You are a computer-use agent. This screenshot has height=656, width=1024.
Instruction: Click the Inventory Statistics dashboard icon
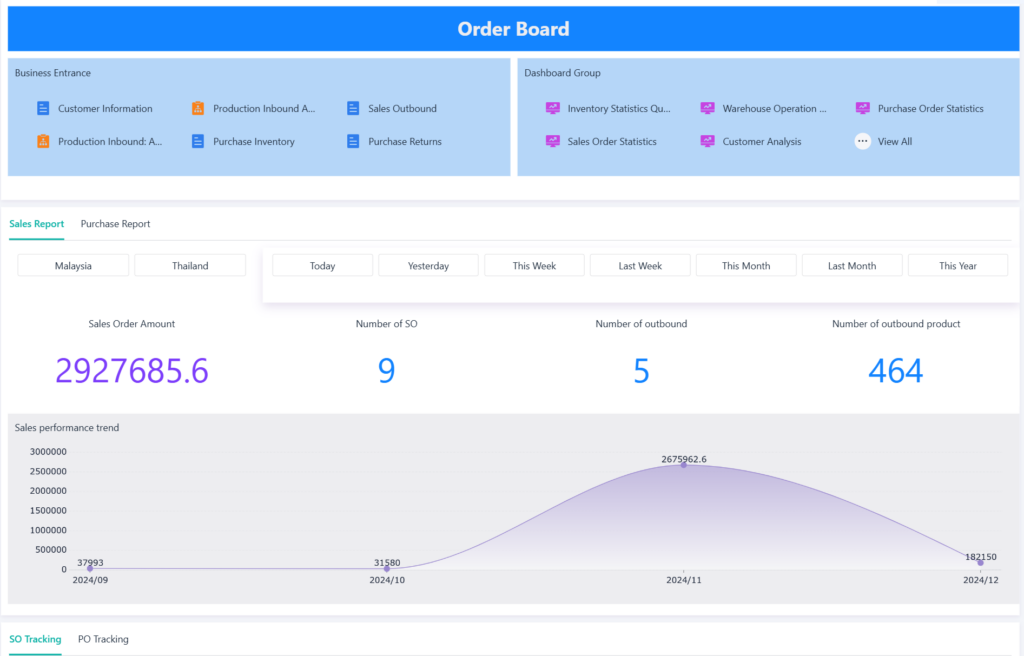[x=552, y=108]
